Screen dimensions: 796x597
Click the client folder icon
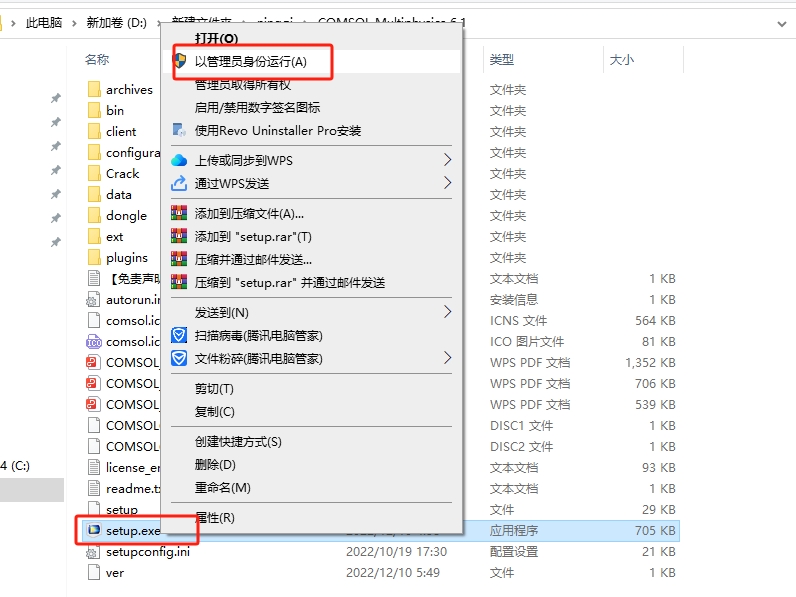pos(94,131)
